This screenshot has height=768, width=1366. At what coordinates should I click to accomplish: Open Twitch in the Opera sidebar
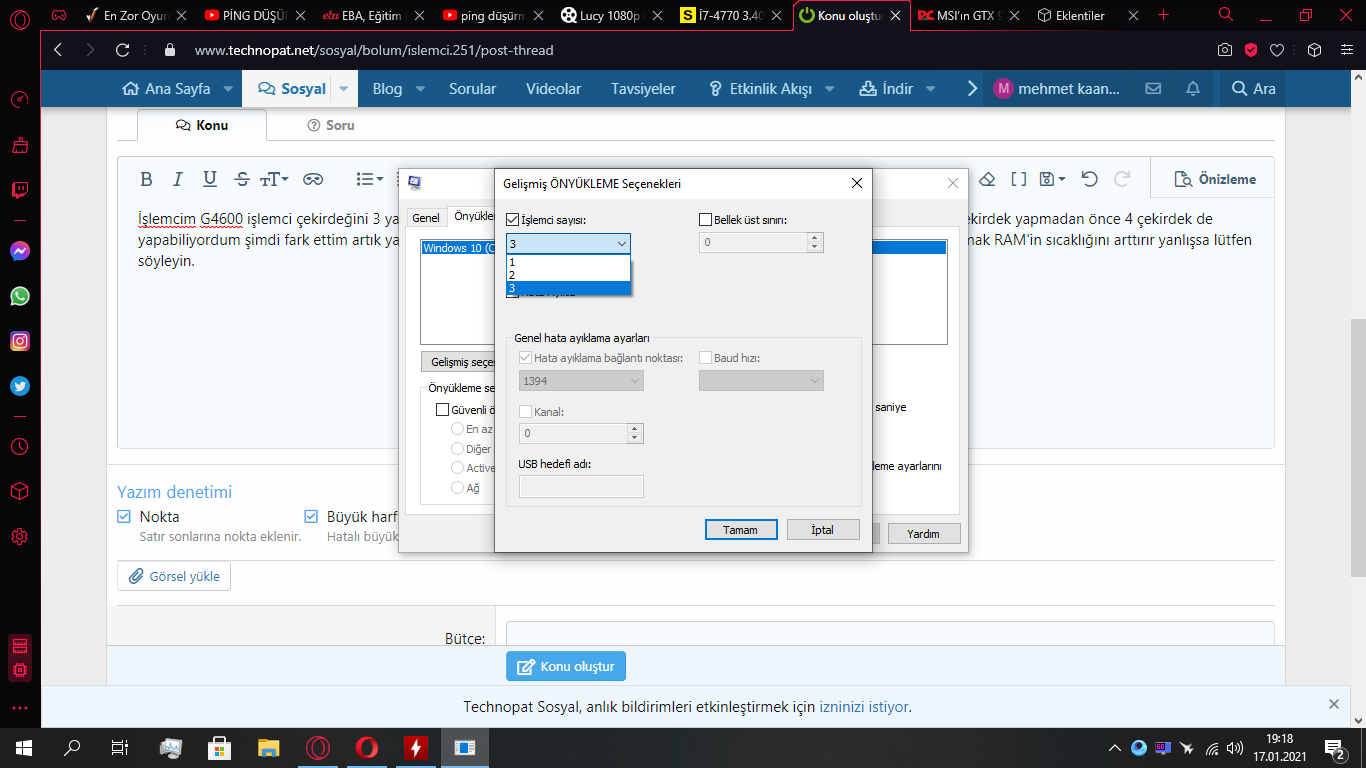(19, 190)
